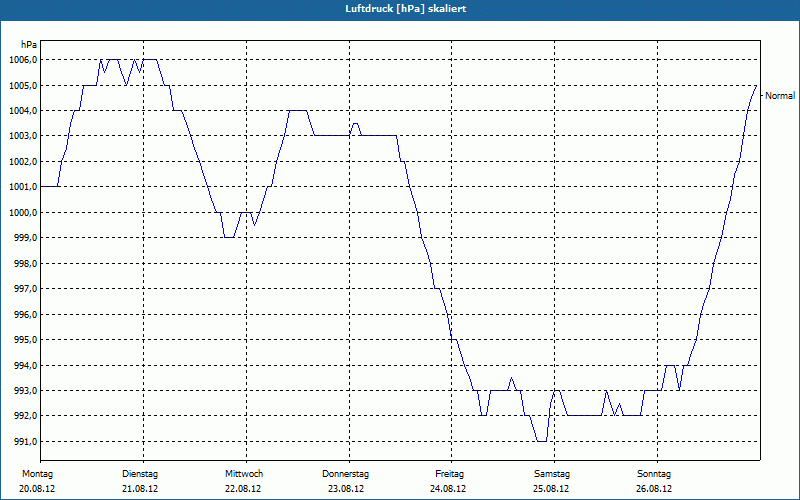
Task: Click the date 23.08.12
Action: point(345,489)
